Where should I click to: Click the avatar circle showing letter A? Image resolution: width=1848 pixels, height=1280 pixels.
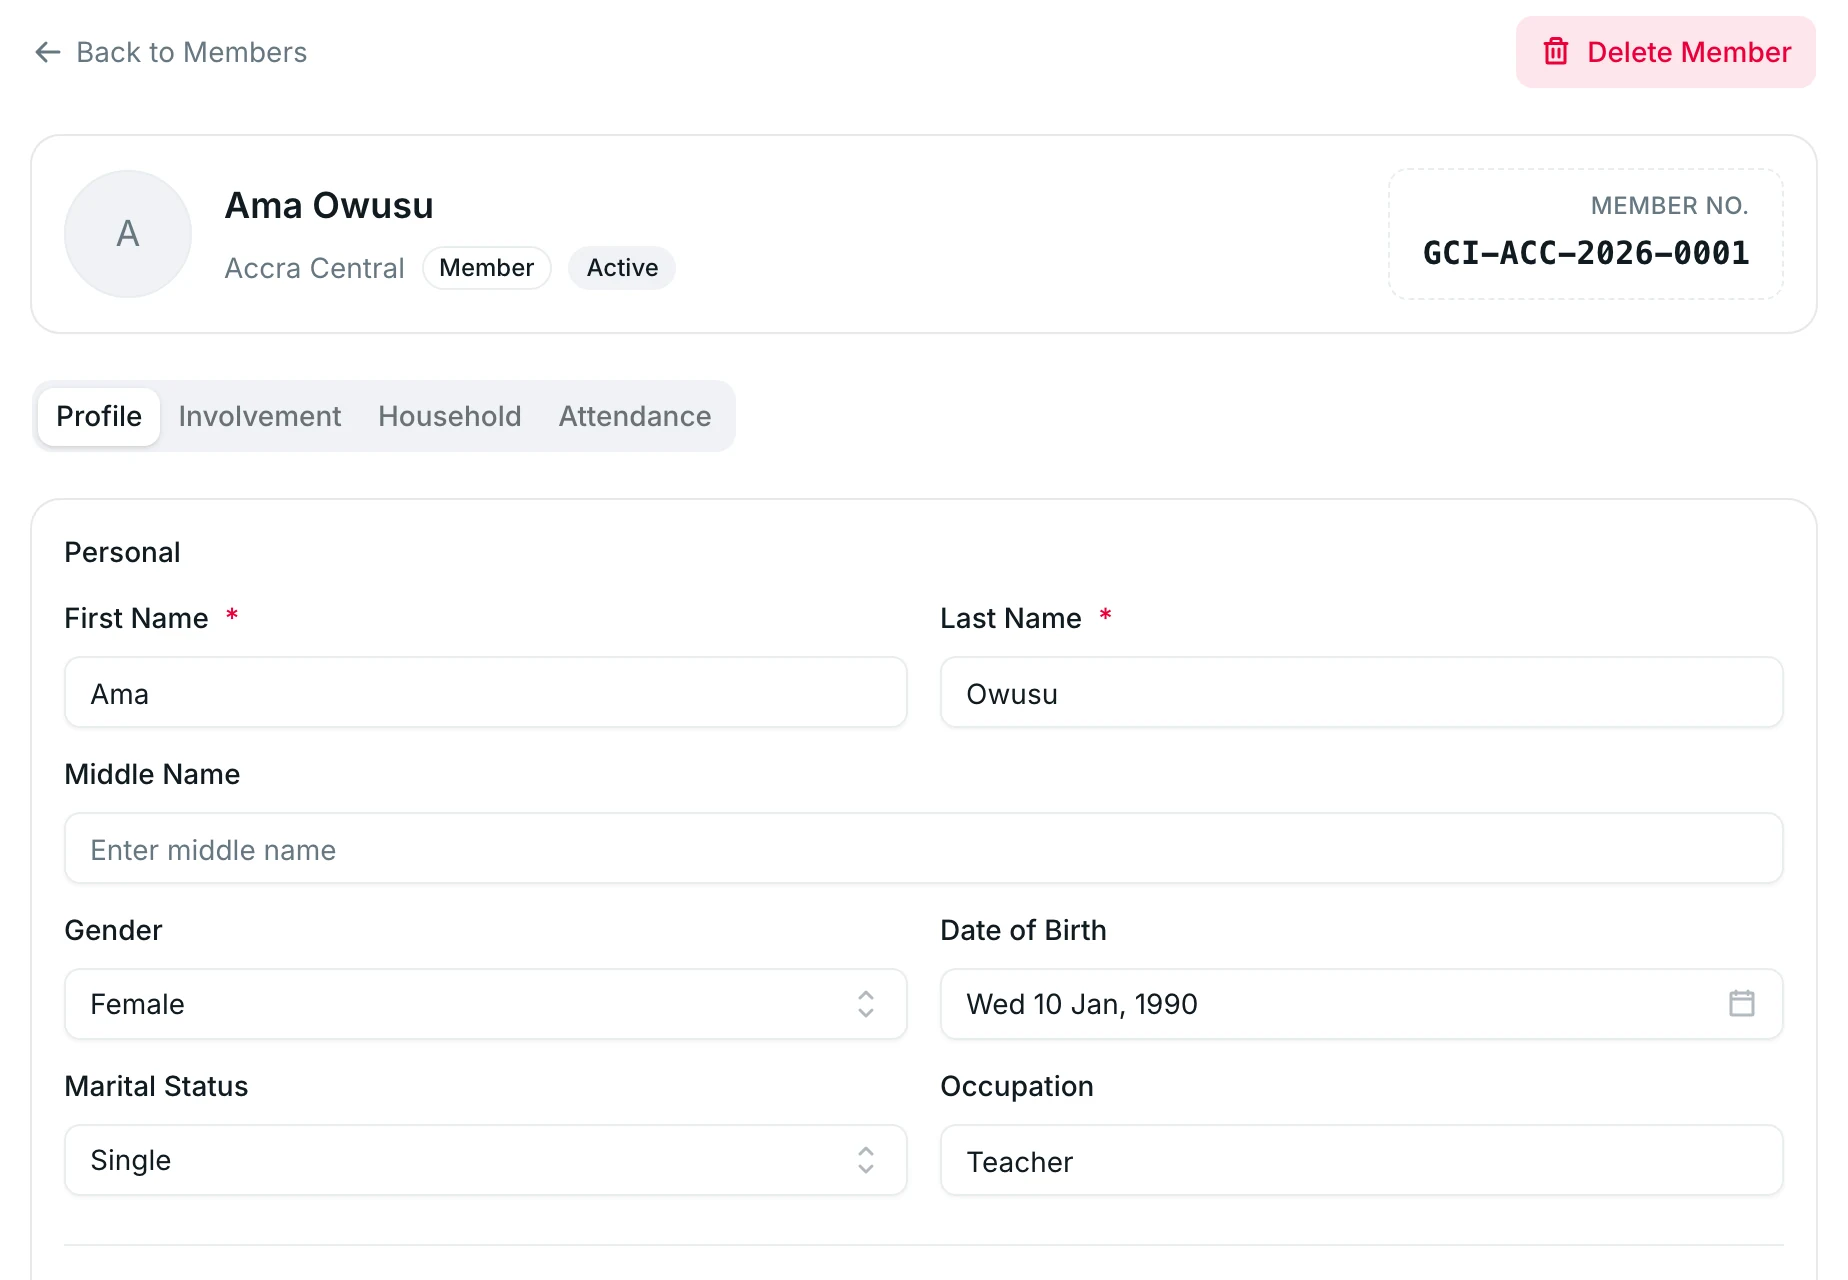coord(128,234)
